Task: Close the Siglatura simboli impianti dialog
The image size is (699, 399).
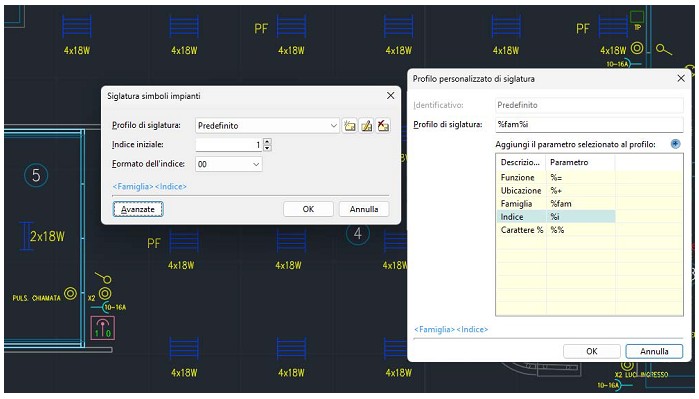Action: [391, 95]
